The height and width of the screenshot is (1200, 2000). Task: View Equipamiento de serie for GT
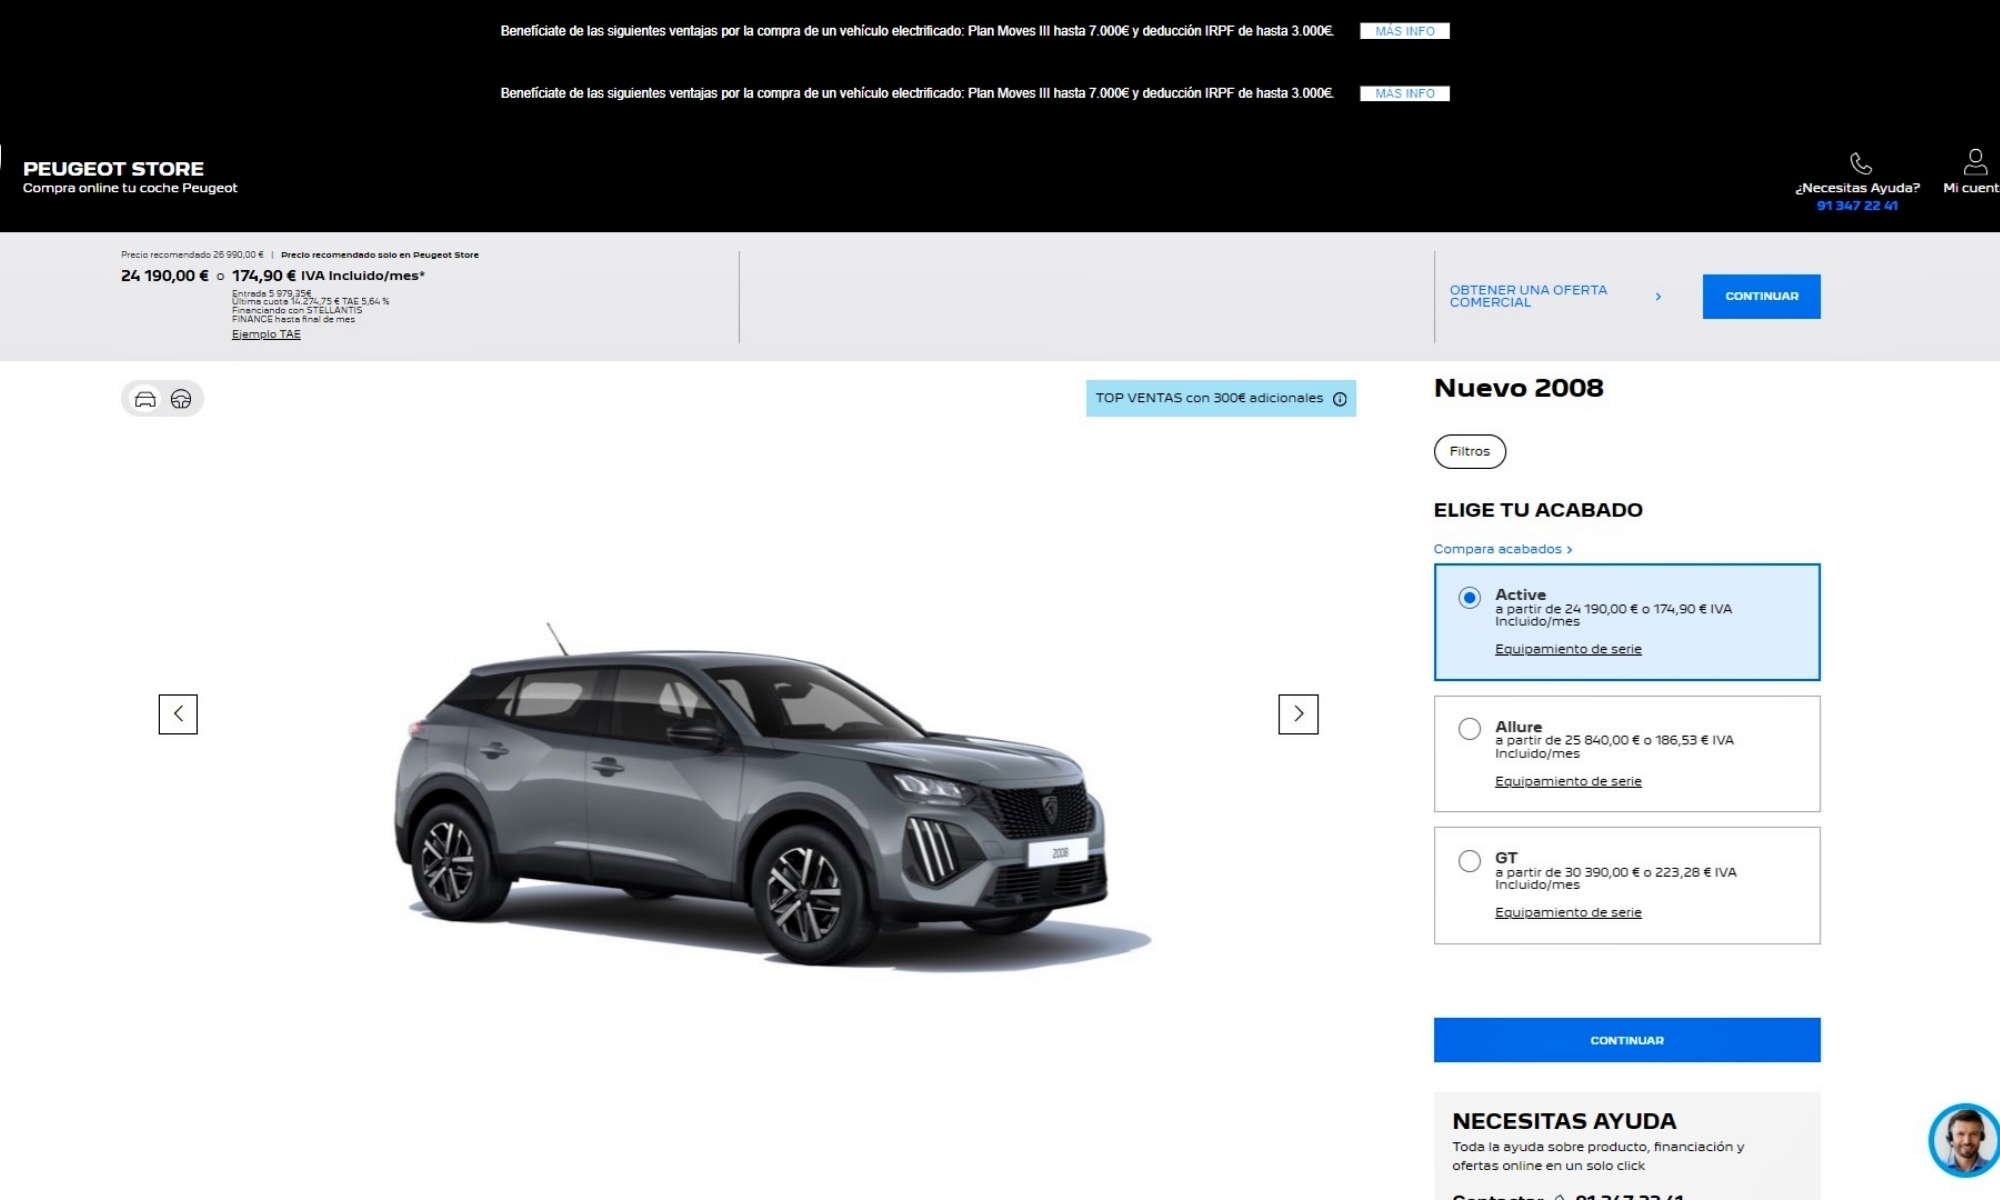tap(1568, 912)
